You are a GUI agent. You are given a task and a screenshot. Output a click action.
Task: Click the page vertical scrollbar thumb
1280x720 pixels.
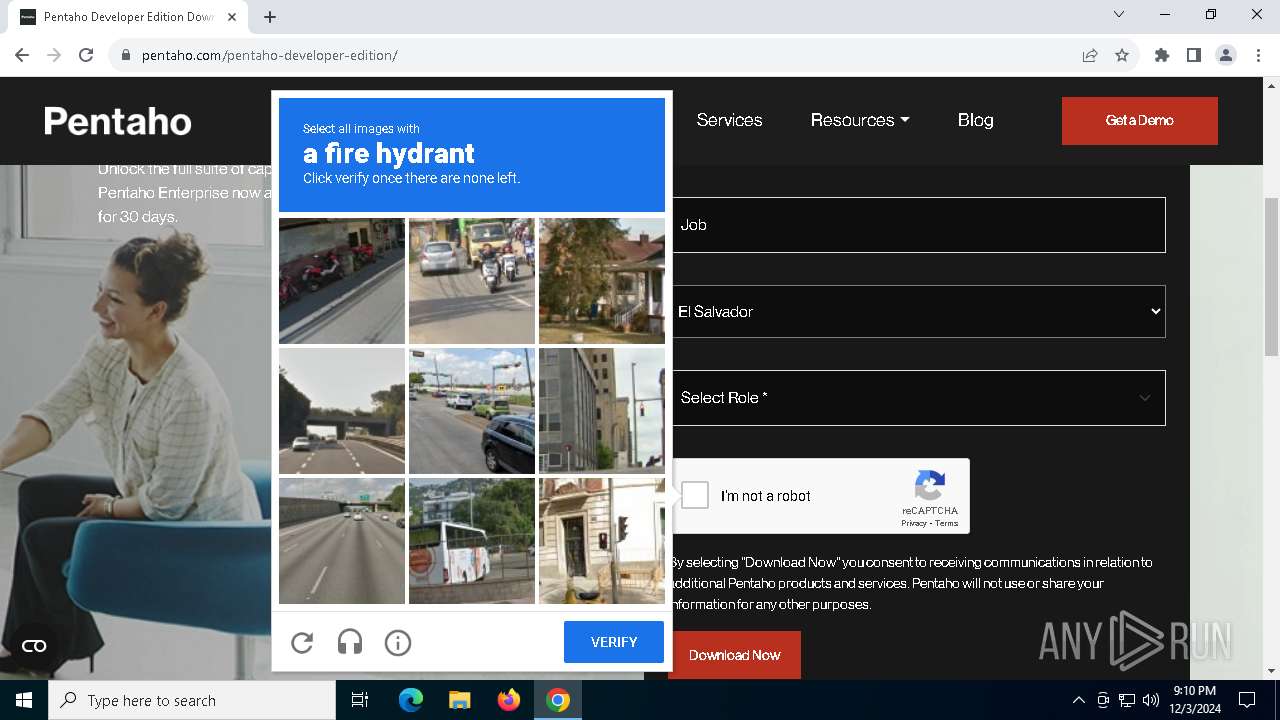[x=1272, y=277]
